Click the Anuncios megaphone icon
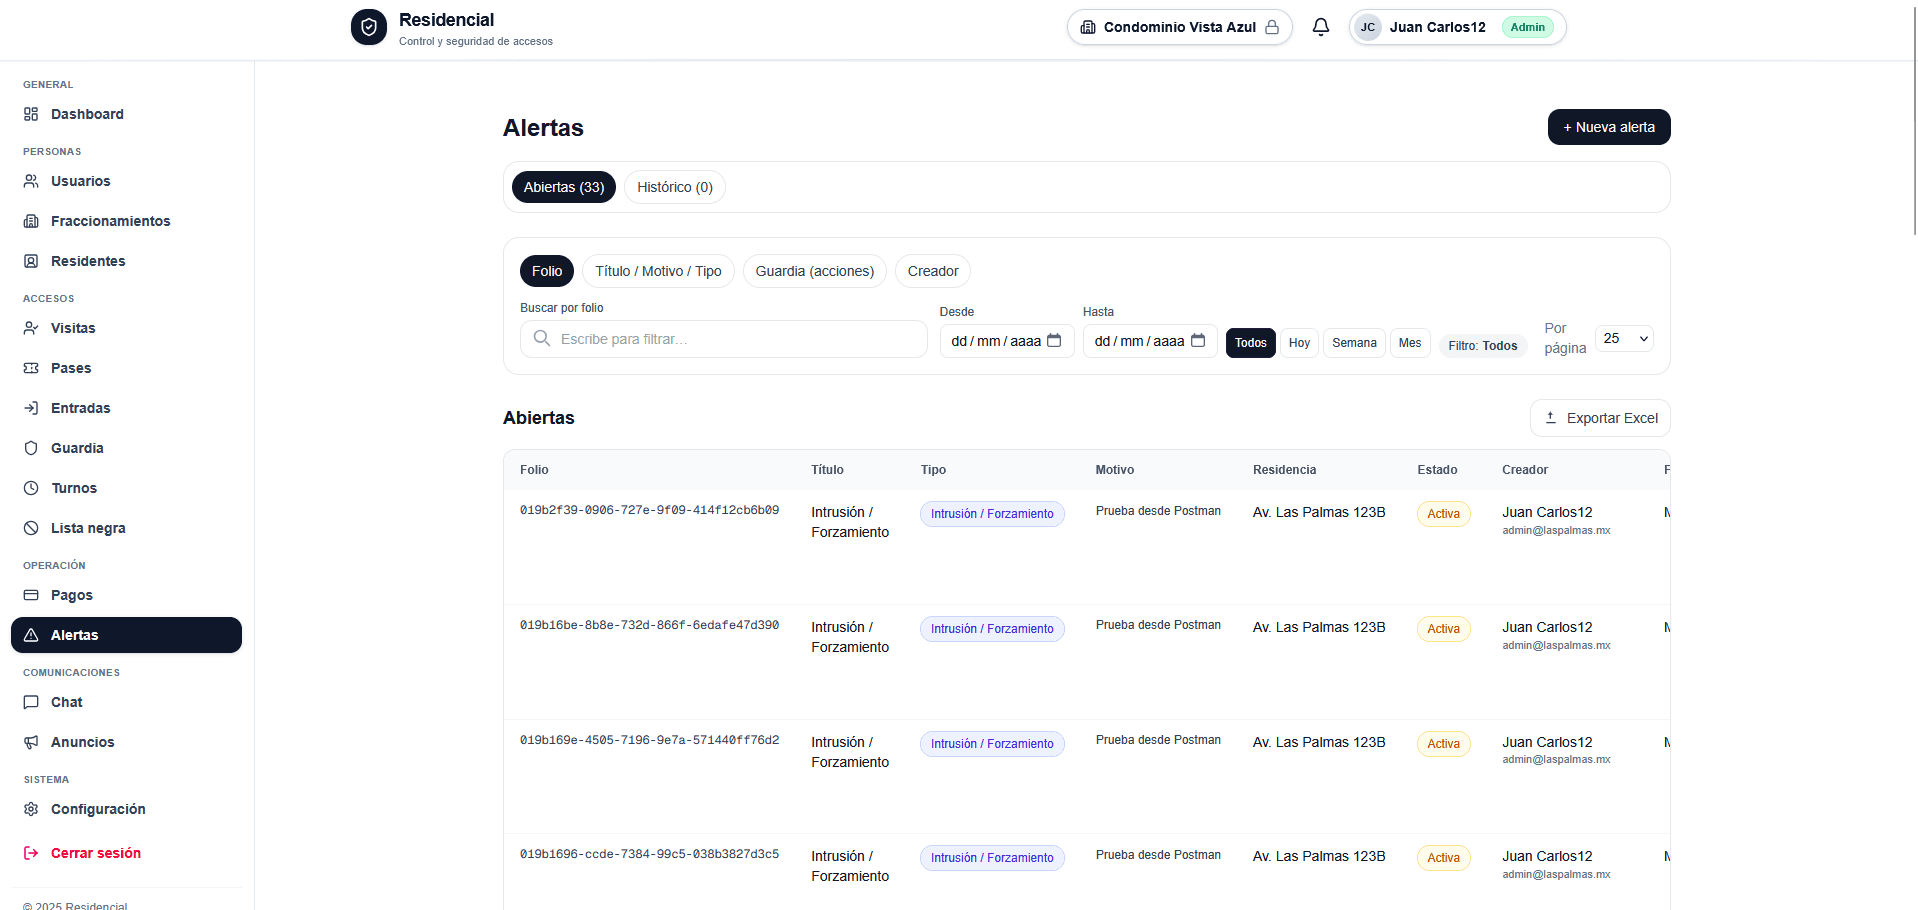The height and width of the screenshot is (910, 1918). pyautogui.click(x=31, y=742)
